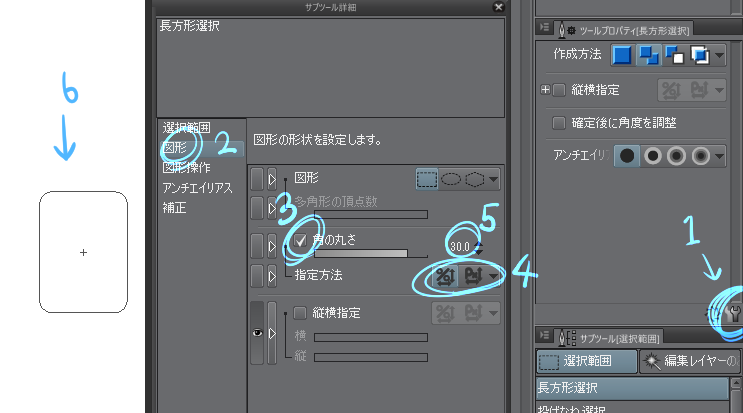This screenshot has height=413, width=743.
Task: Select weak anti-aliasing icon
Action: pos(652,156)
